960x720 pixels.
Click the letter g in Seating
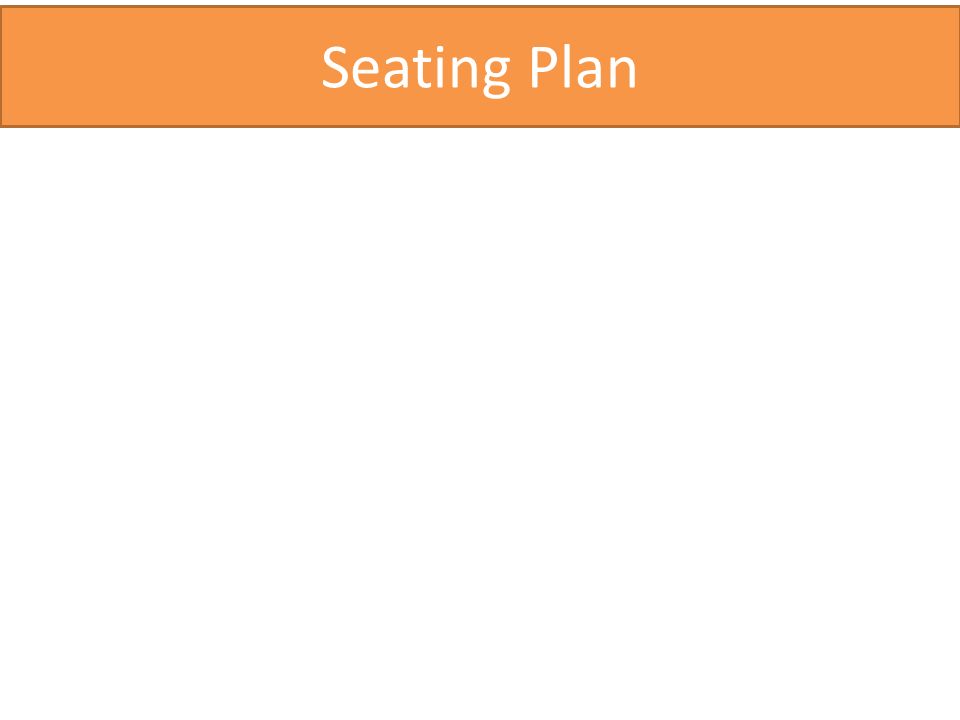497,76
